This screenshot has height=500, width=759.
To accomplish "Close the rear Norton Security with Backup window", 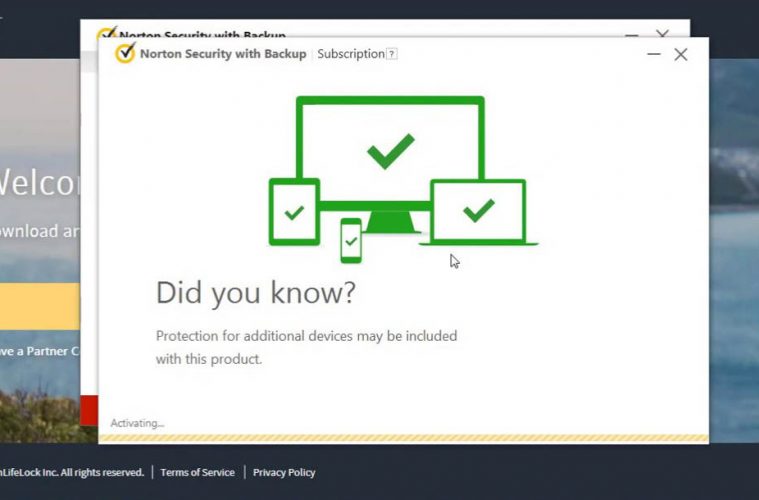I will pyautogui.click(x=662, y=33).
